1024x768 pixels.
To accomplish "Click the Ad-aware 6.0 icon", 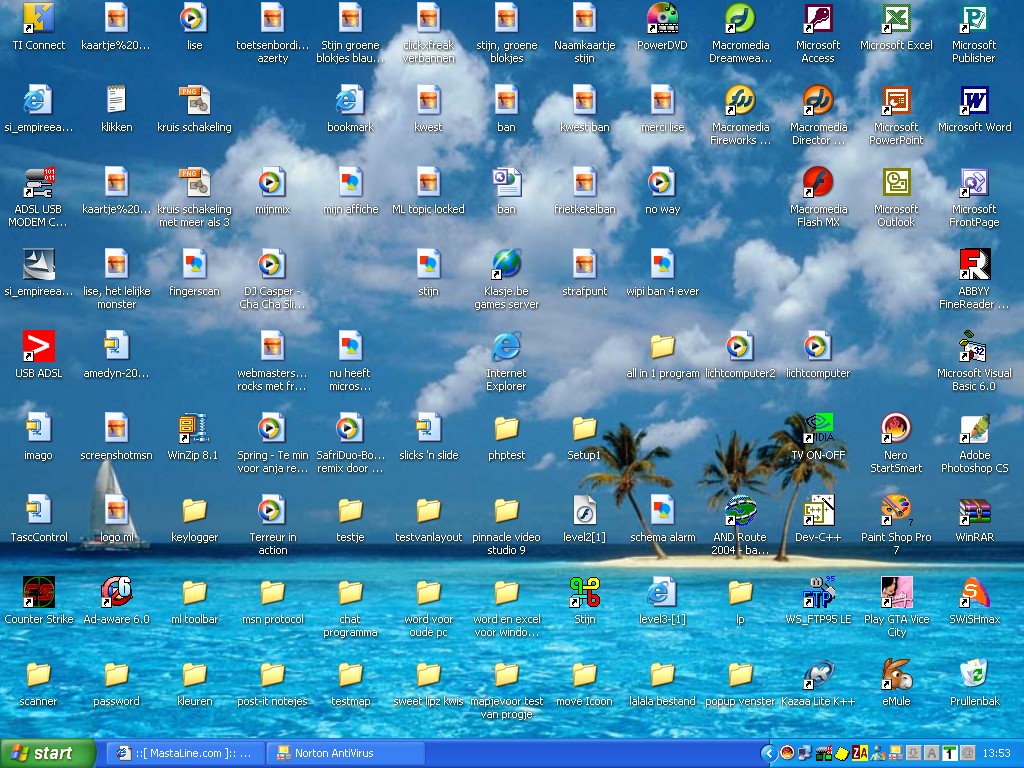I will 116,593.
